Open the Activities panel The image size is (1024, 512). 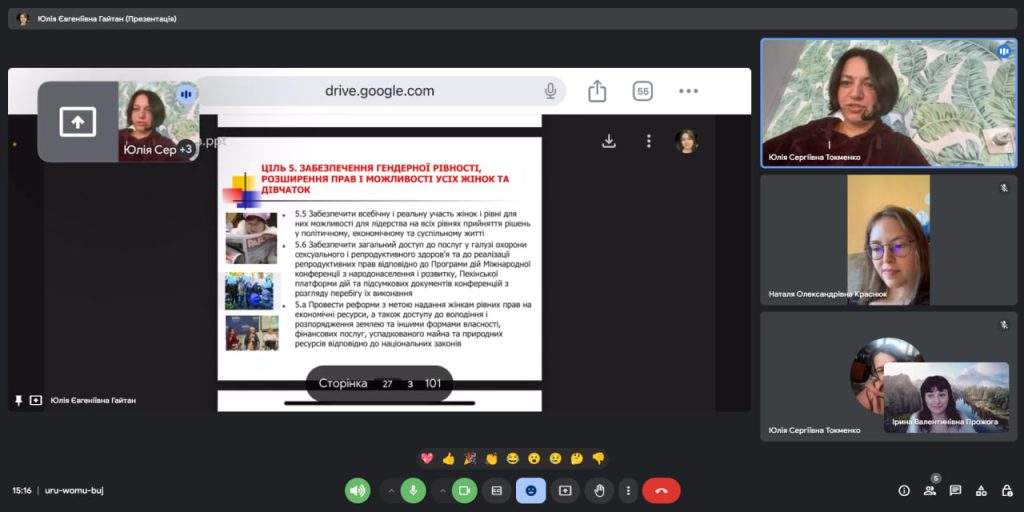(x=980, y=491)
